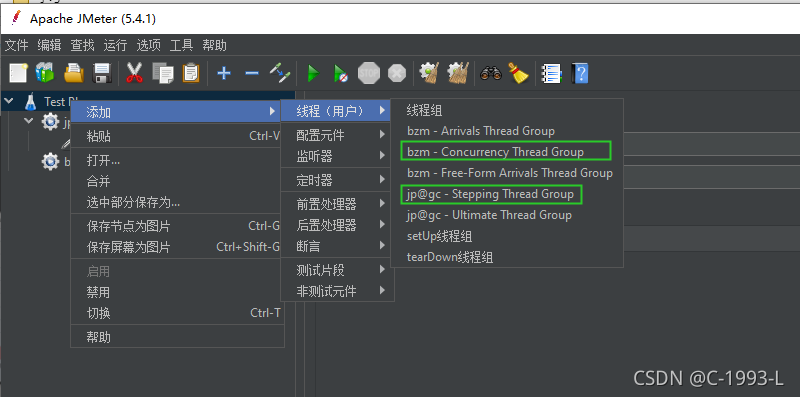Collapse the first thread group node

[x=29, y=121]
